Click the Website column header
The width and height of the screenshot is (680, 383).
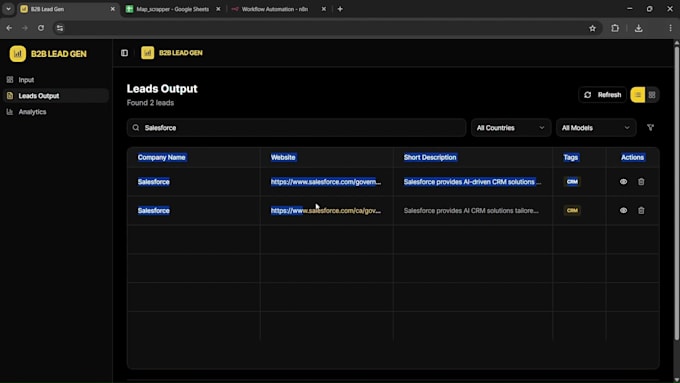[x=283, y=157]
